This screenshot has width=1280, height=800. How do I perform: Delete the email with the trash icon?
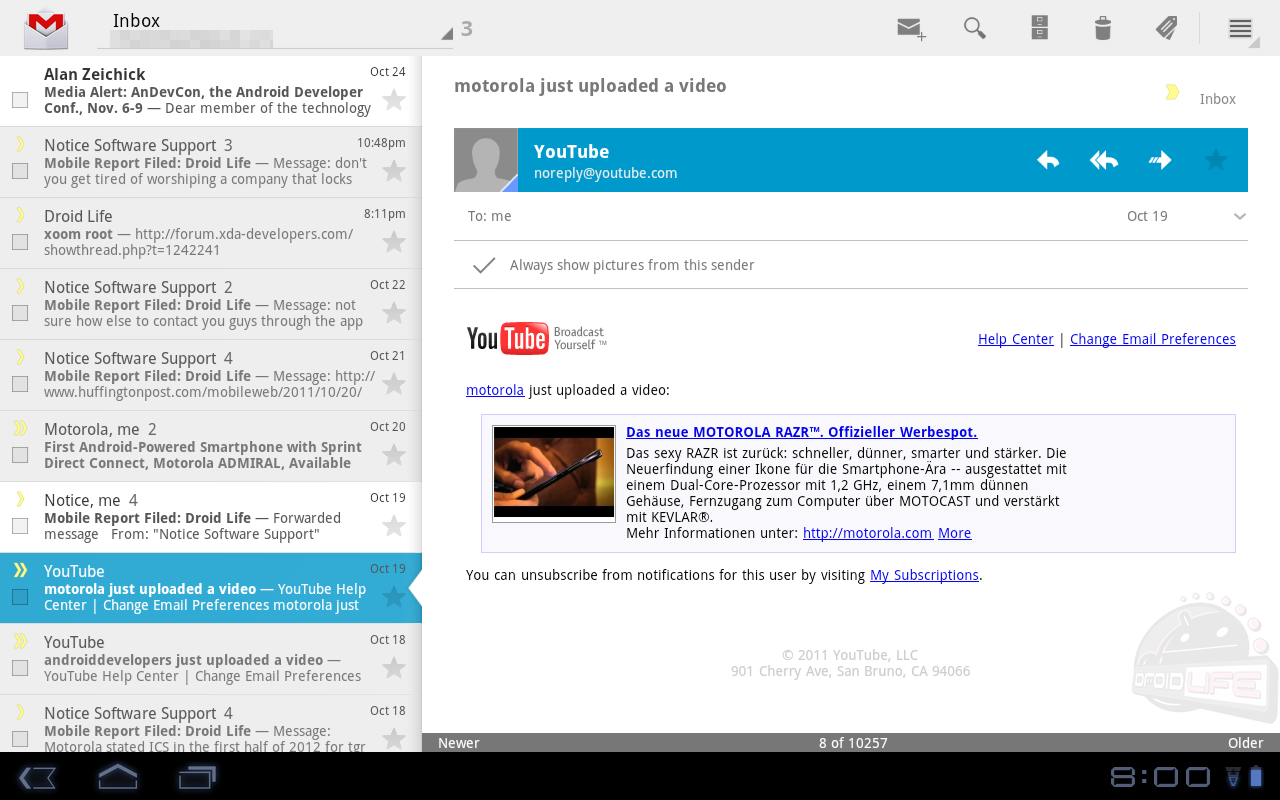[1102, 28]
